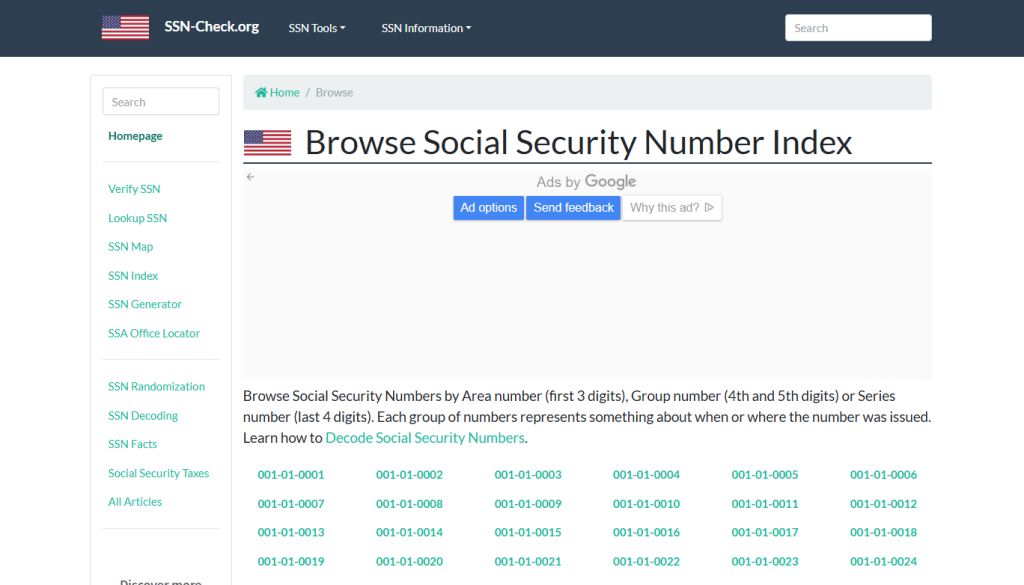This screenshot has height=585, width=1024.
Task: Open the 001-01-0008 entry
Action: 409,504
